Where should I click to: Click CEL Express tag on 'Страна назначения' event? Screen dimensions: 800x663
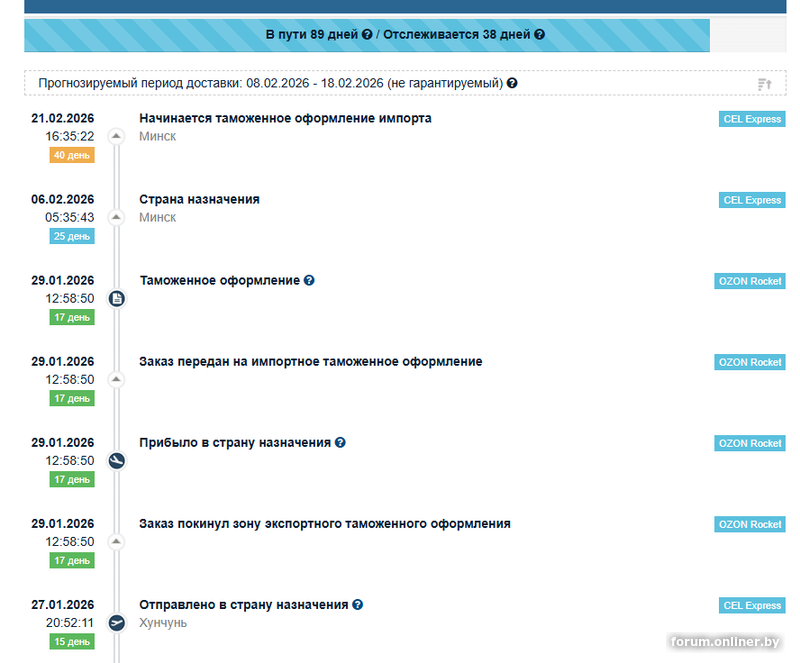pos(752,200)
